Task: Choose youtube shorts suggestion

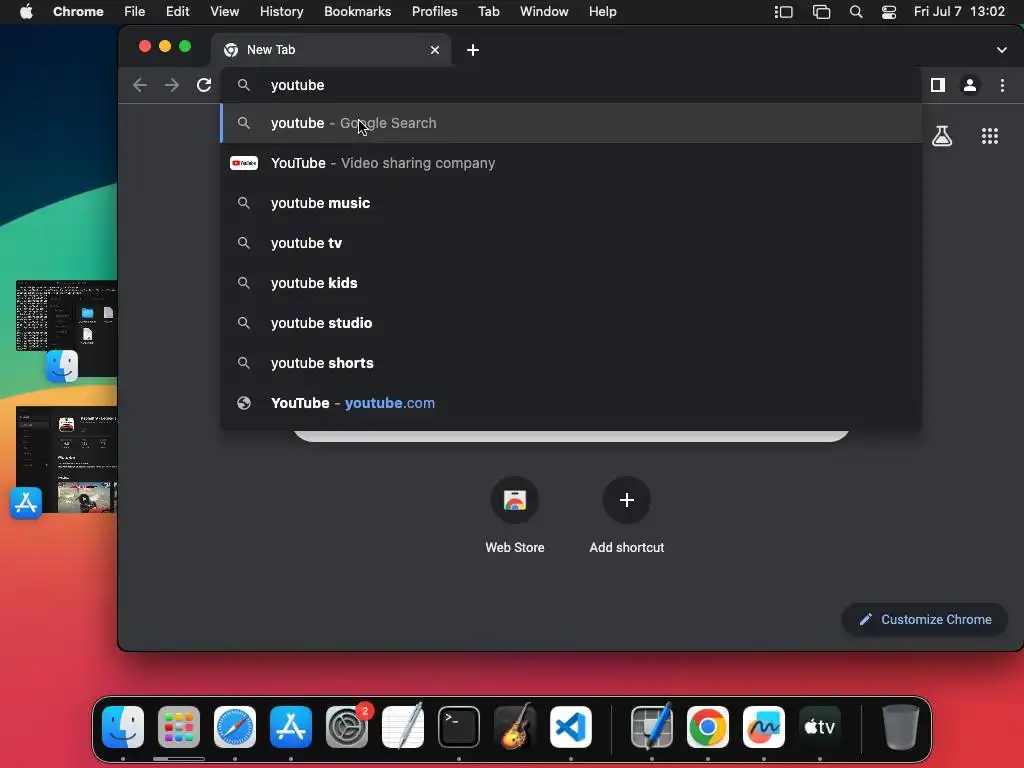Action: [x=571, y=363]
